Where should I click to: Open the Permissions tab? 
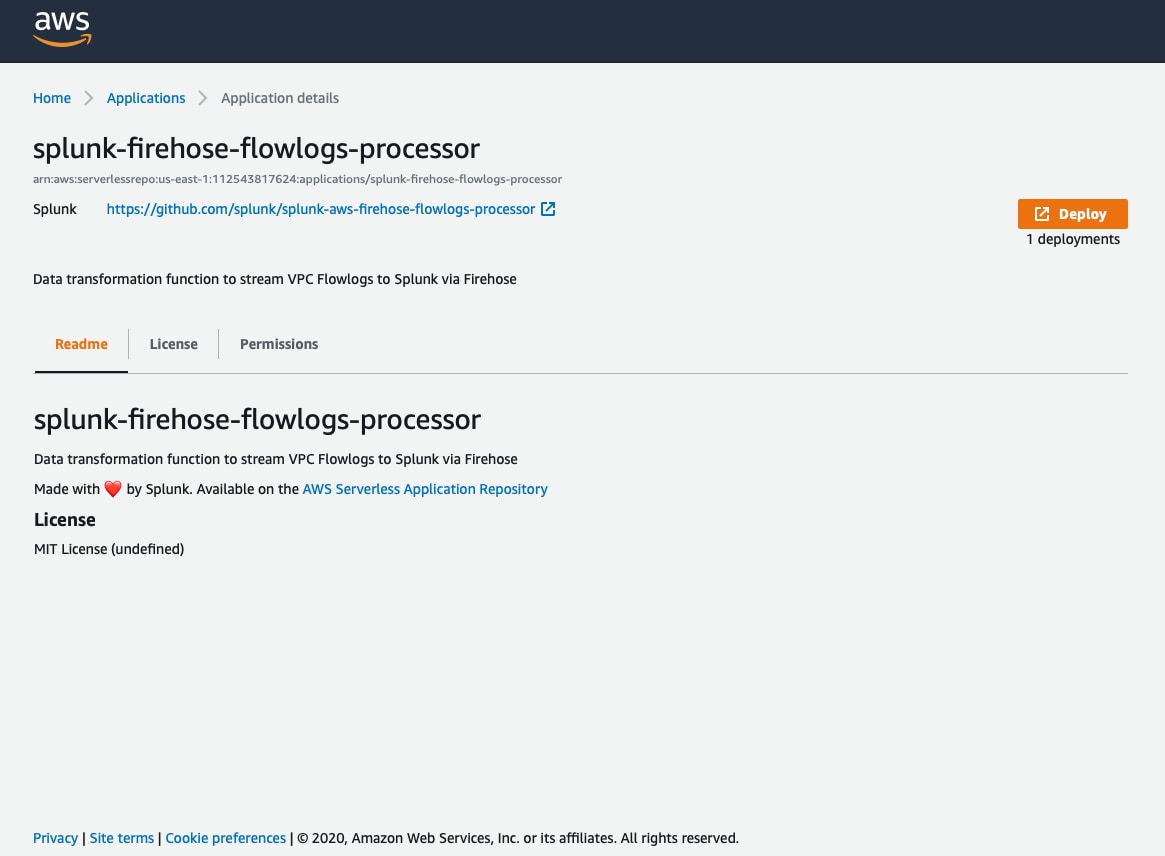click(279, 344)
